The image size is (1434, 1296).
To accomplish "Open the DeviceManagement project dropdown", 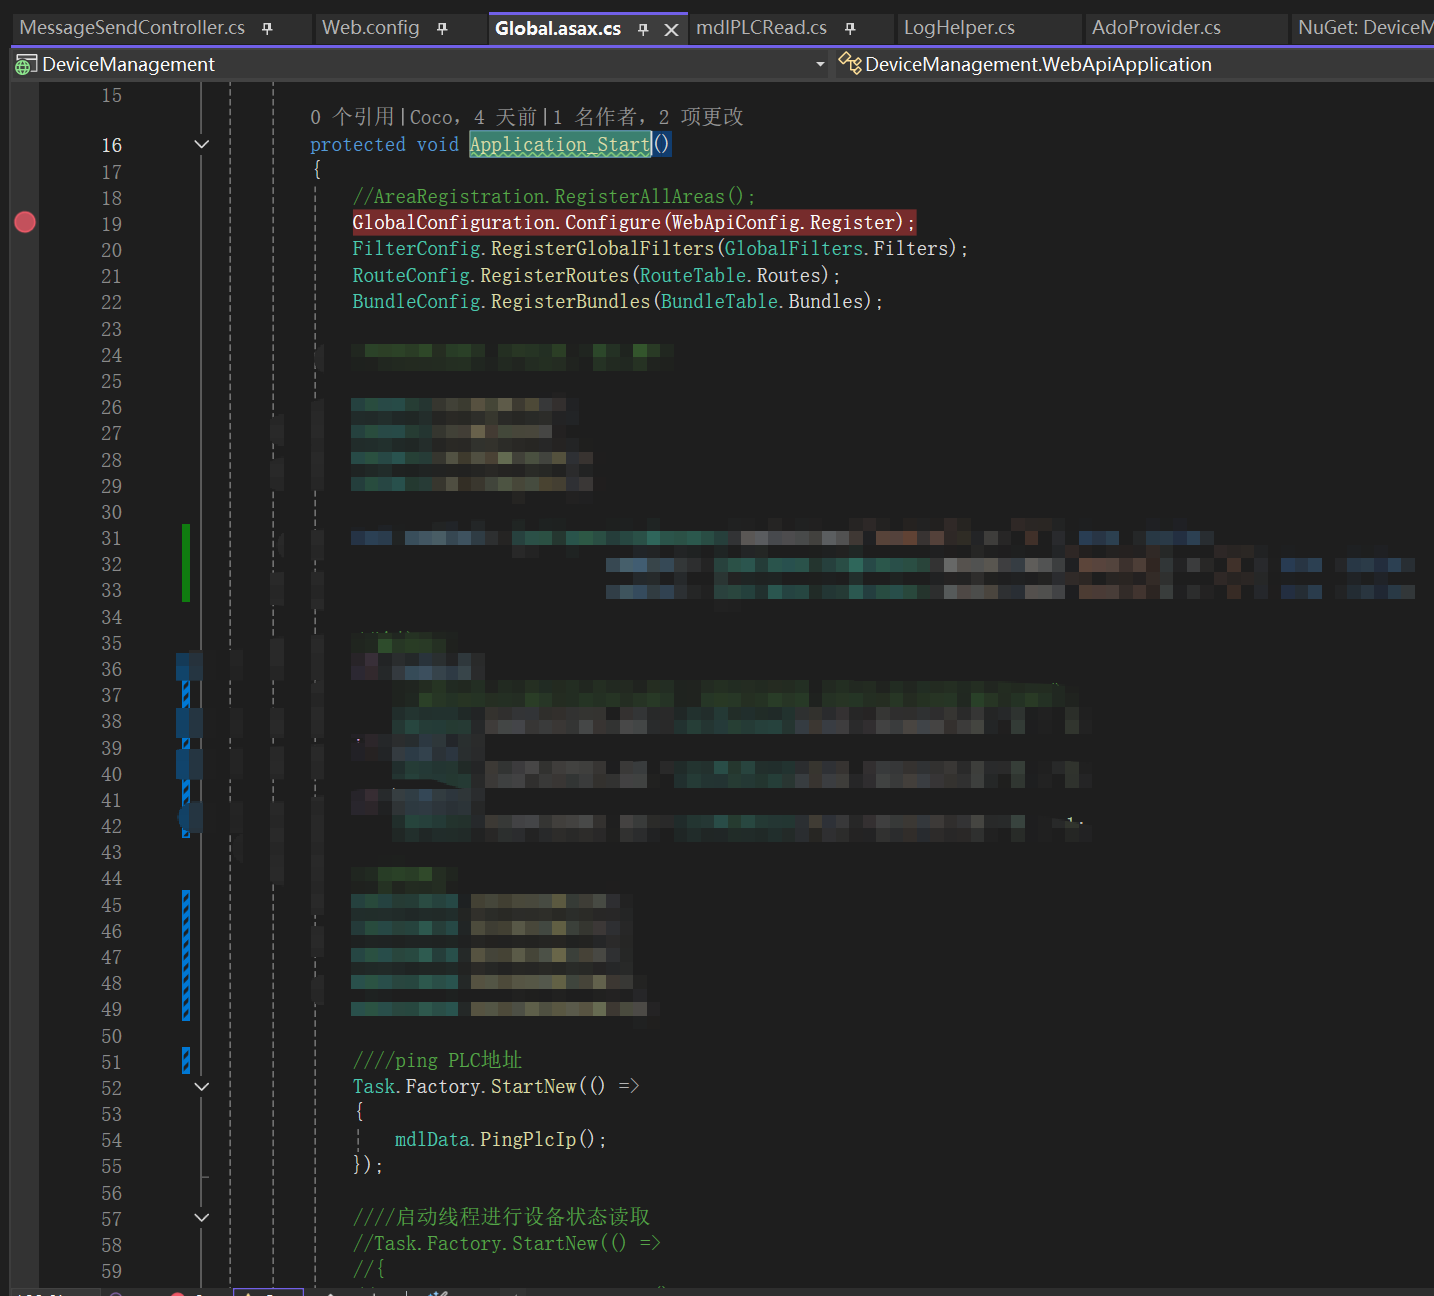I will click(820, 64).
